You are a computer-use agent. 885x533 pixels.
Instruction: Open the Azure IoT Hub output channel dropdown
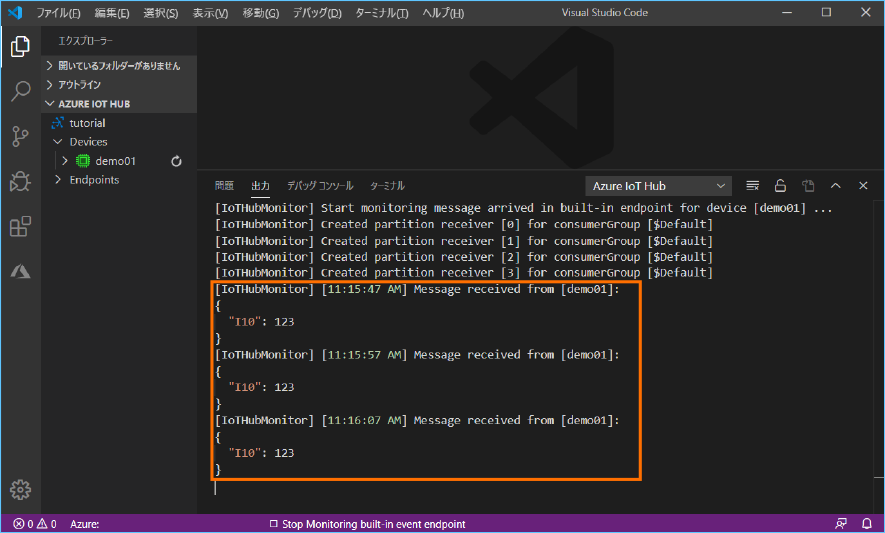point(658,186)
